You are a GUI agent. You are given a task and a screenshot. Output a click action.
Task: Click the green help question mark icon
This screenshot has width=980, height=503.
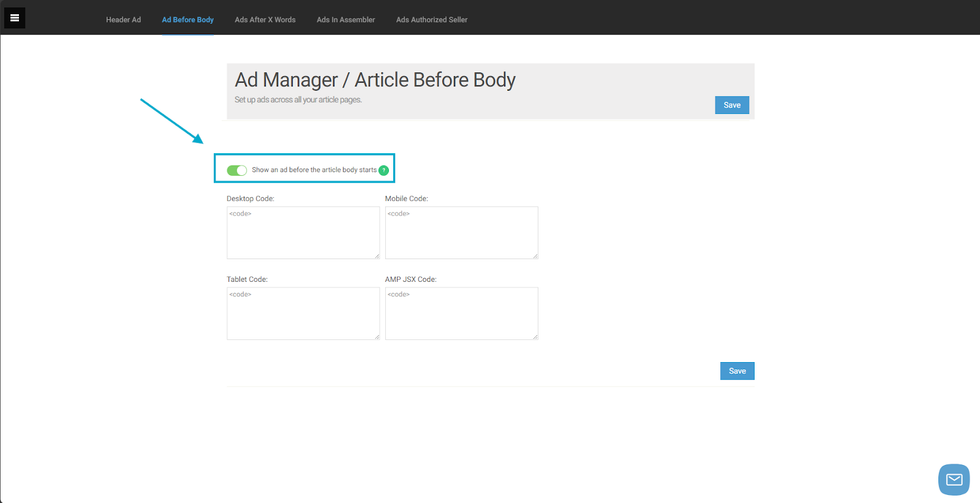pos(384,170)
